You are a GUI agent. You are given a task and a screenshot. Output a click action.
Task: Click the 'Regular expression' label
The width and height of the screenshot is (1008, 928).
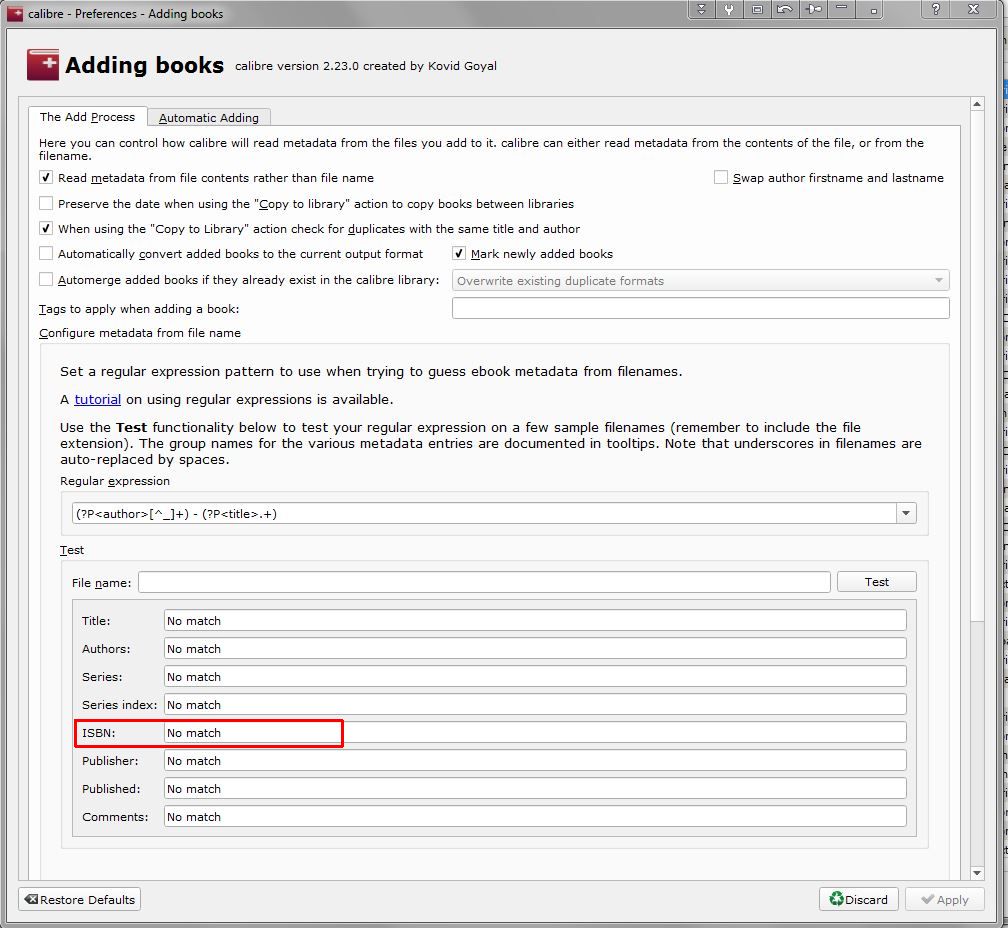tap(115, 481)
